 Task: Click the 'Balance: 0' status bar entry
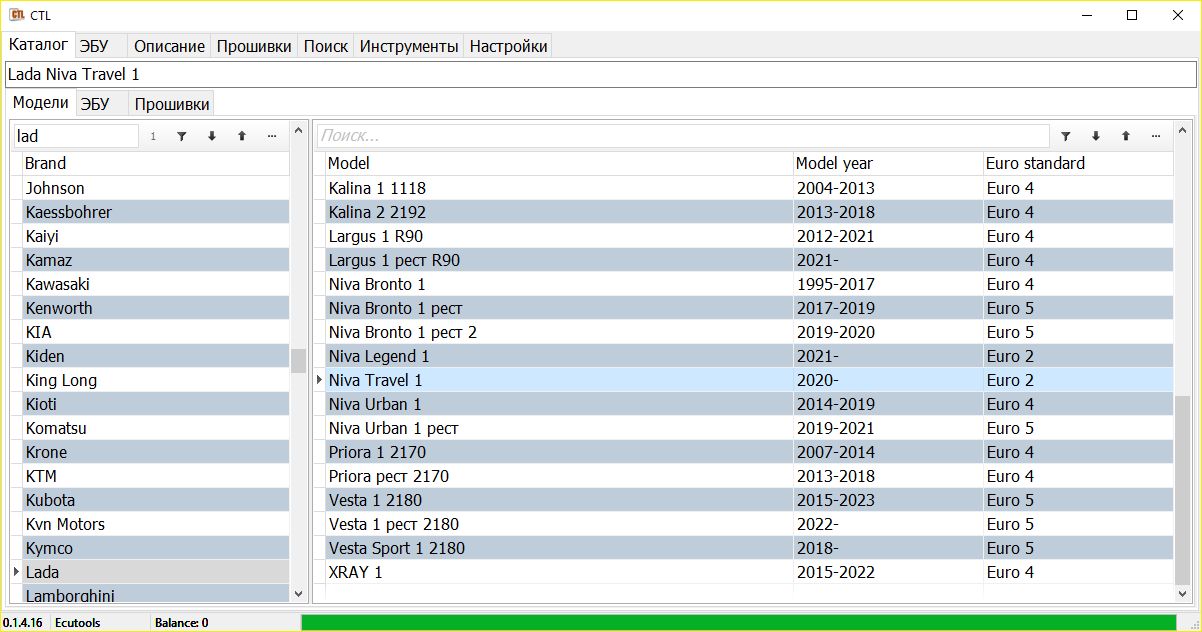(x=181, y=623)
